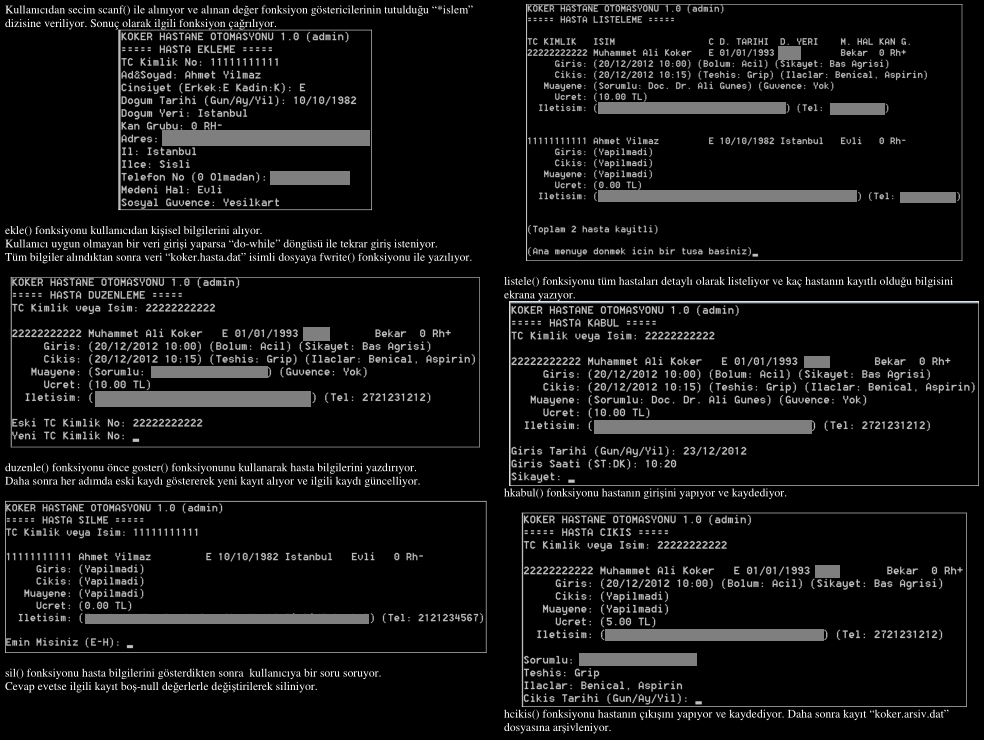Click 'Dogum Tarihi (Gun/Ay/Yil): 10/10/1982' line
The width and height of the screenshot is (984, 740).
(x=238, y=100)
